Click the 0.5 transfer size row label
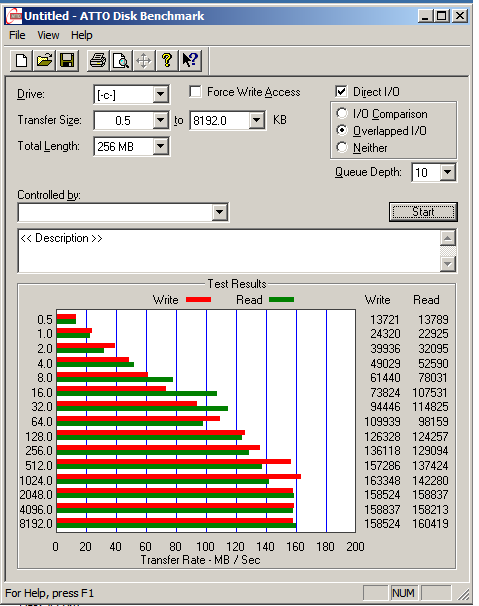Screen dimensions: 479x606 pos(45,320)
